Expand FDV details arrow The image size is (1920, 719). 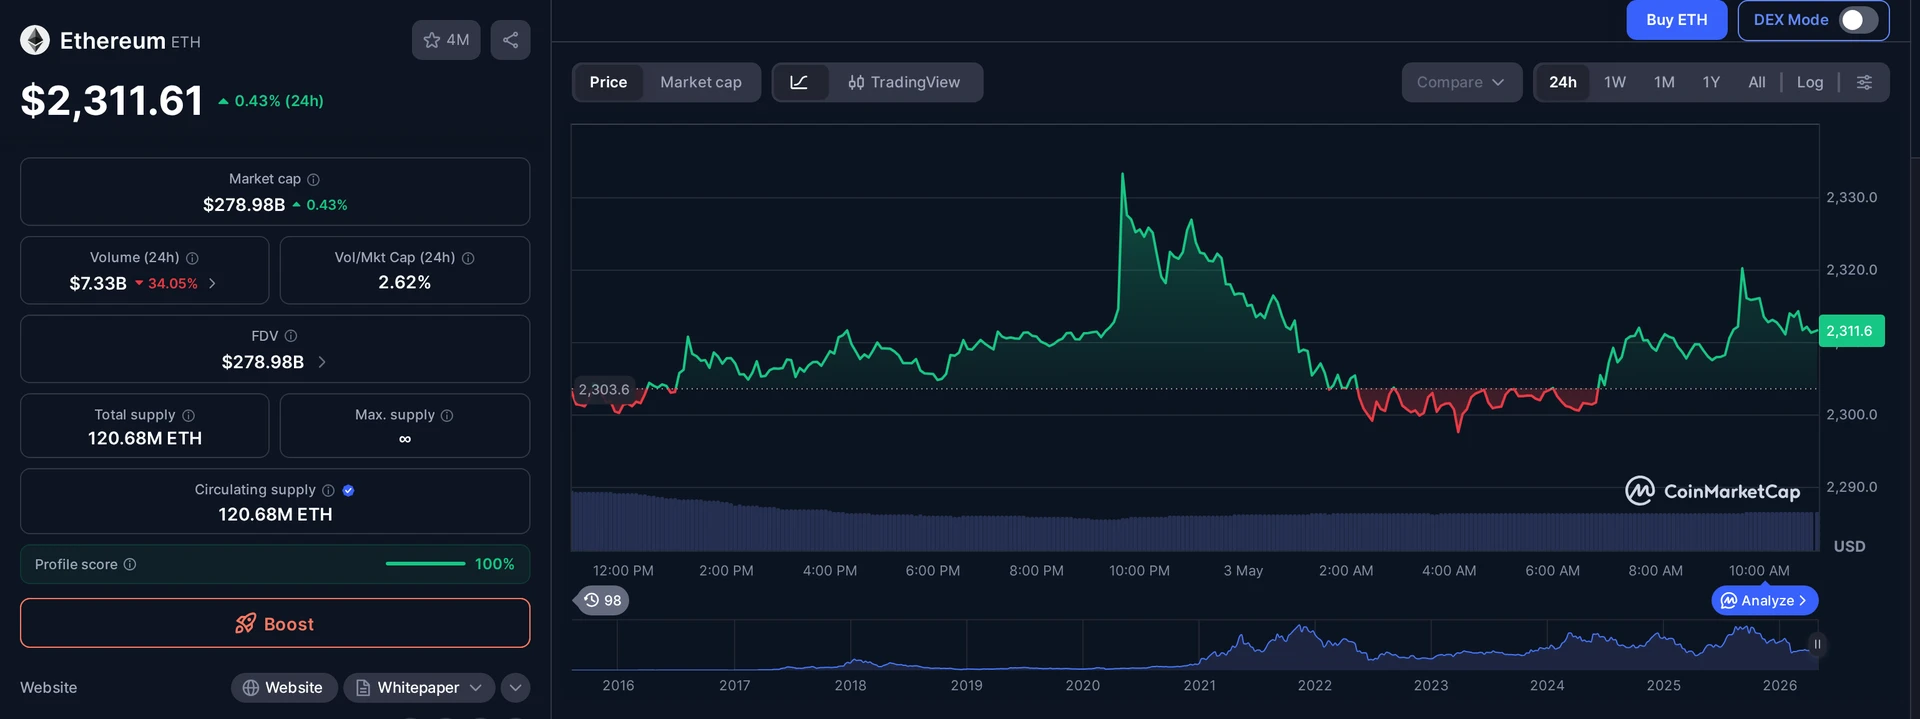[322, 362]
